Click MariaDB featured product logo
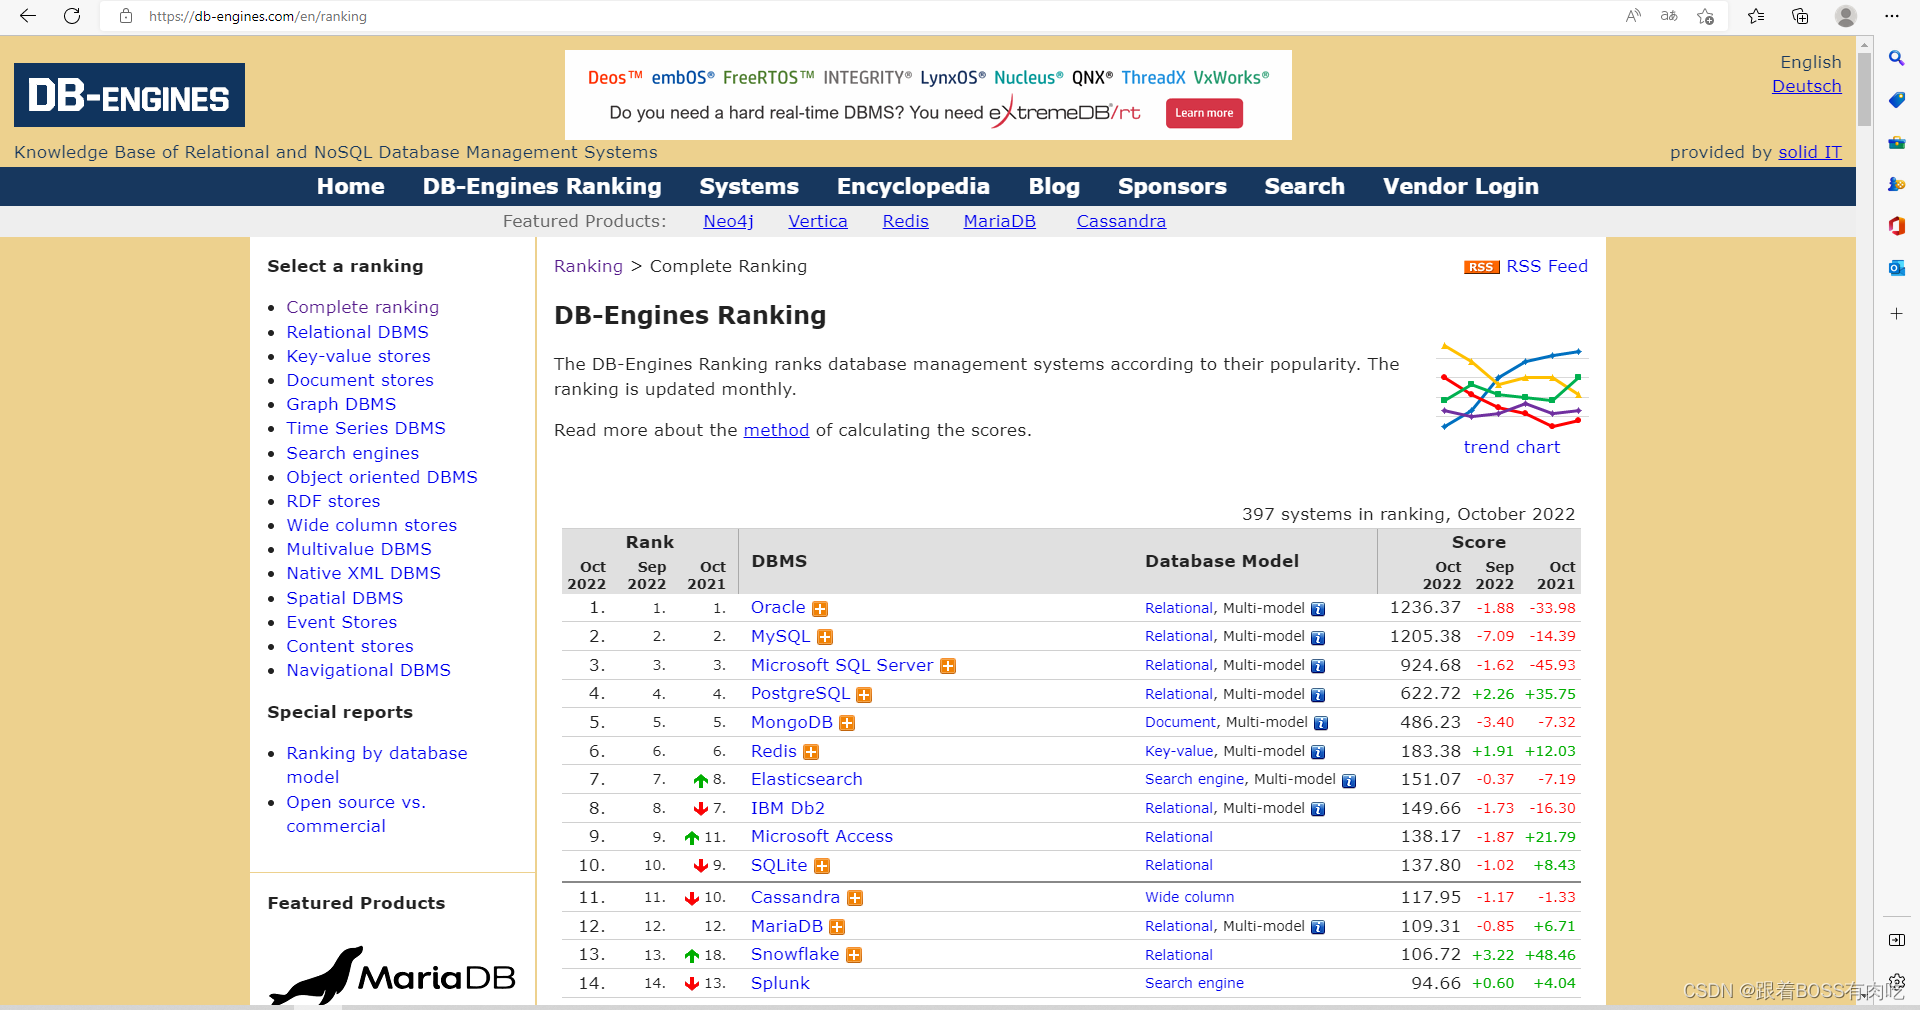Image resolution: width=1920 pixels, height=1010 pixels. pos(392,975)
